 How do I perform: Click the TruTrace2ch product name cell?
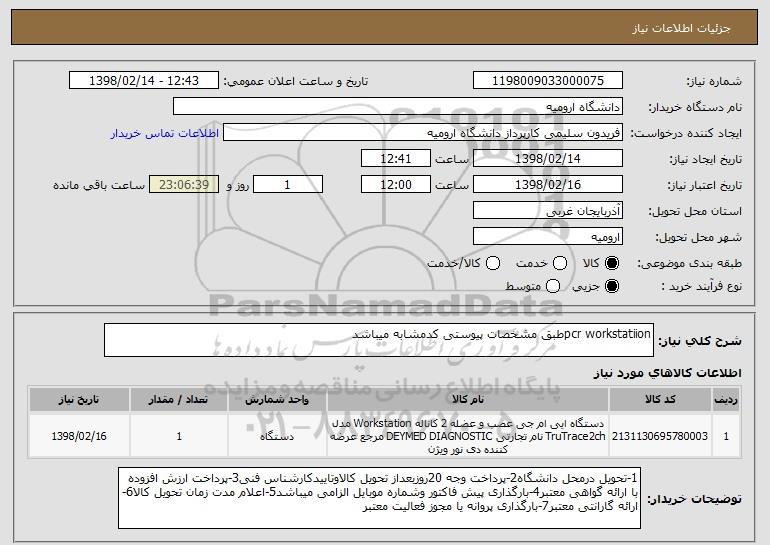coord(468,436)
